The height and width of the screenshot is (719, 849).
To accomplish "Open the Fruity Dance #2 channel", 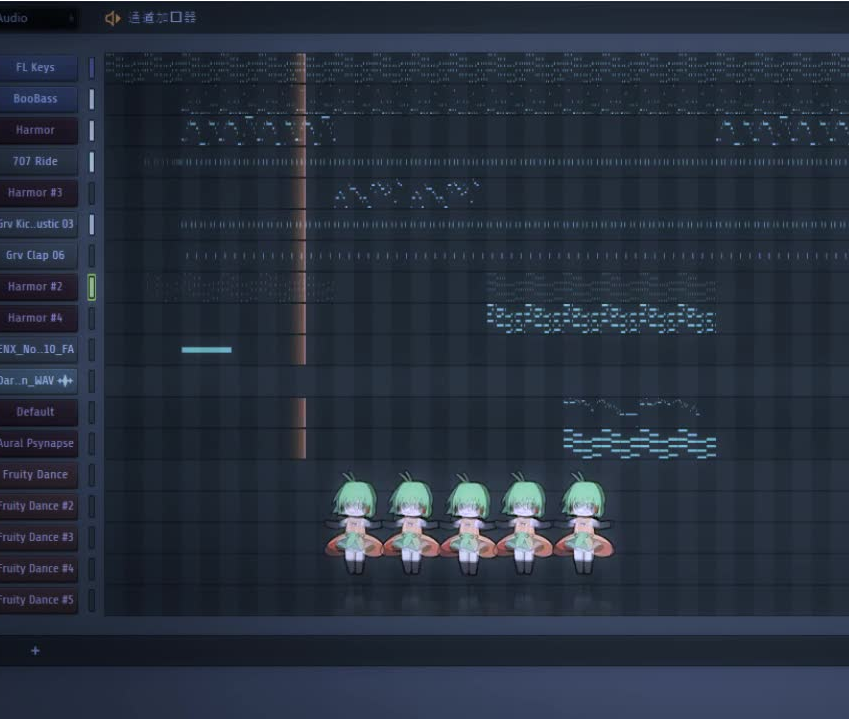I will click(38, 506).
